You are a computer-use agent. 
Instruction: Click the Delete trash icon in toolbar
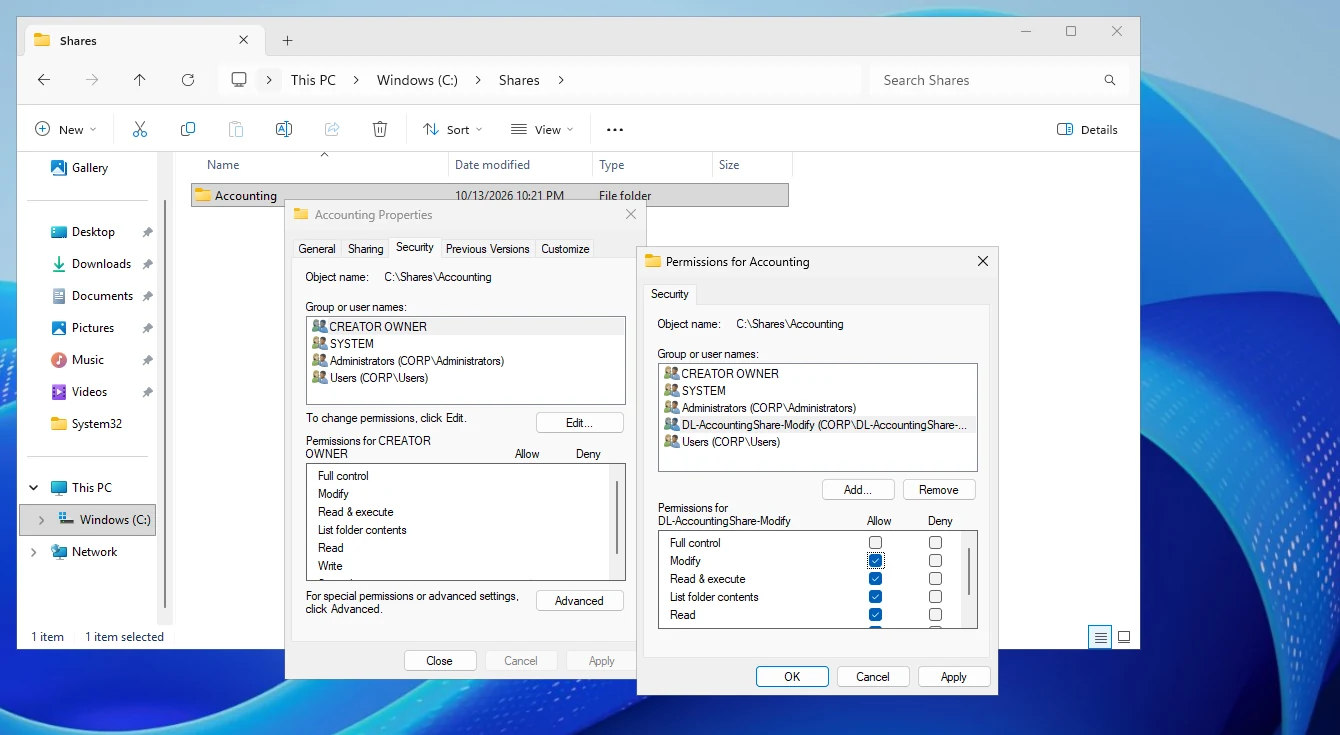(379, 129)
